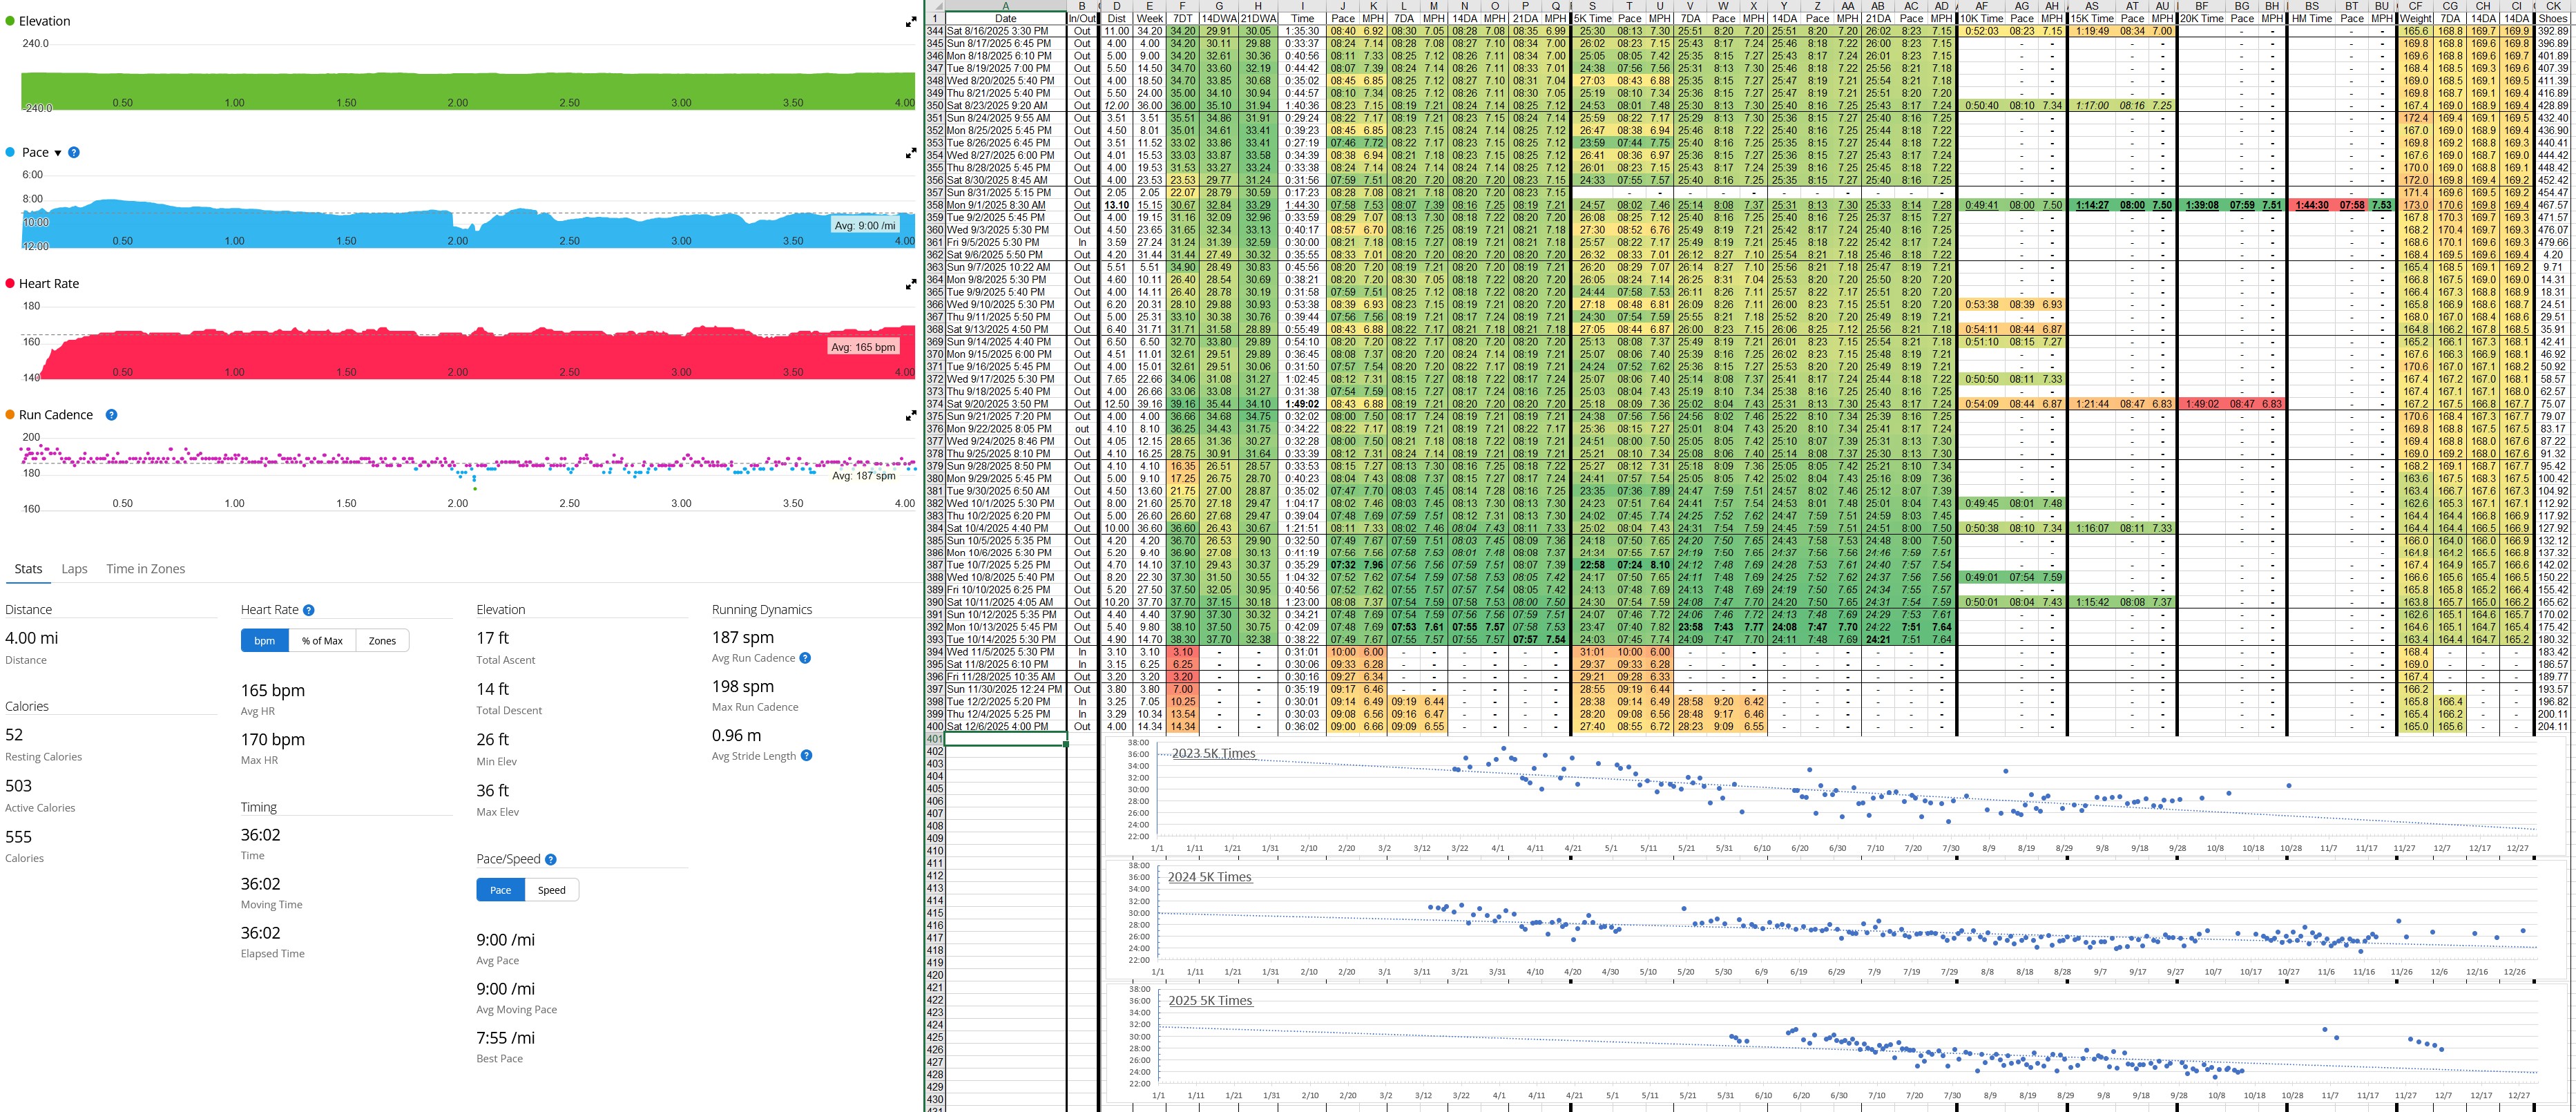Viewport: 2576px width, 1112px height.
Task: Expand the Pace chart to fullscreen
Action: coord(910,153)
